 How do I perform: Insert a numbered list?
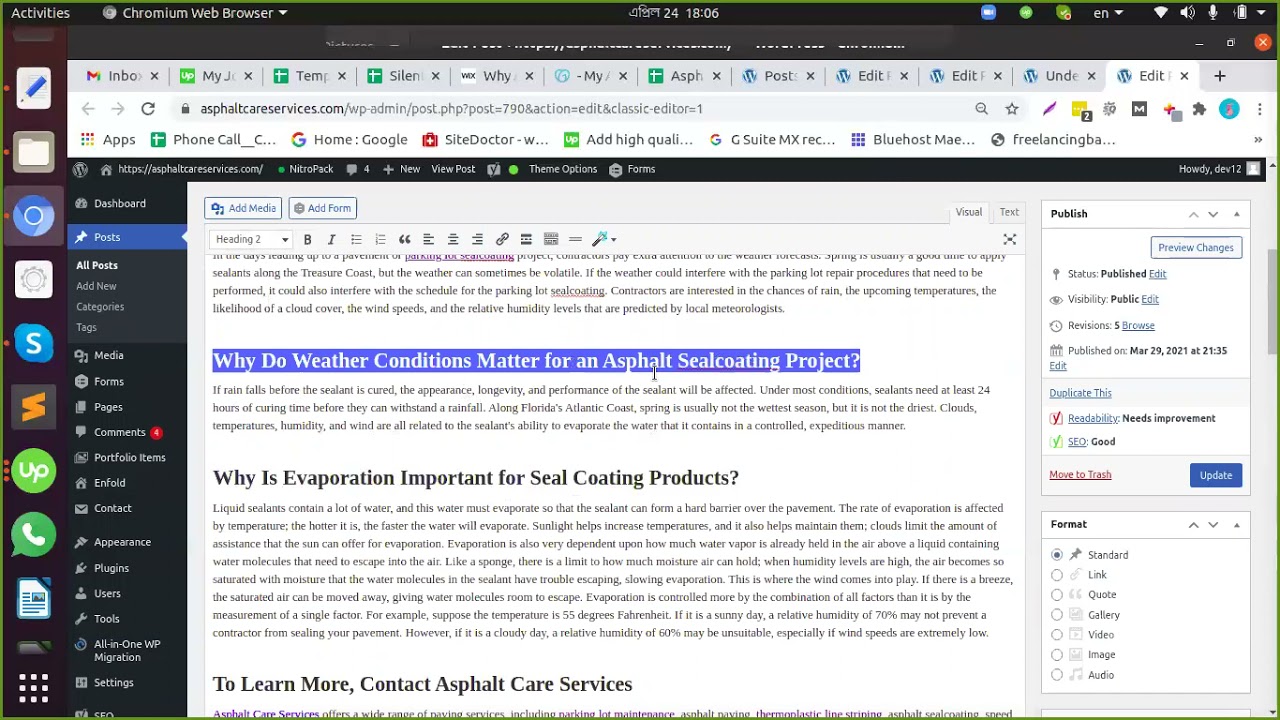pos(380,239)
